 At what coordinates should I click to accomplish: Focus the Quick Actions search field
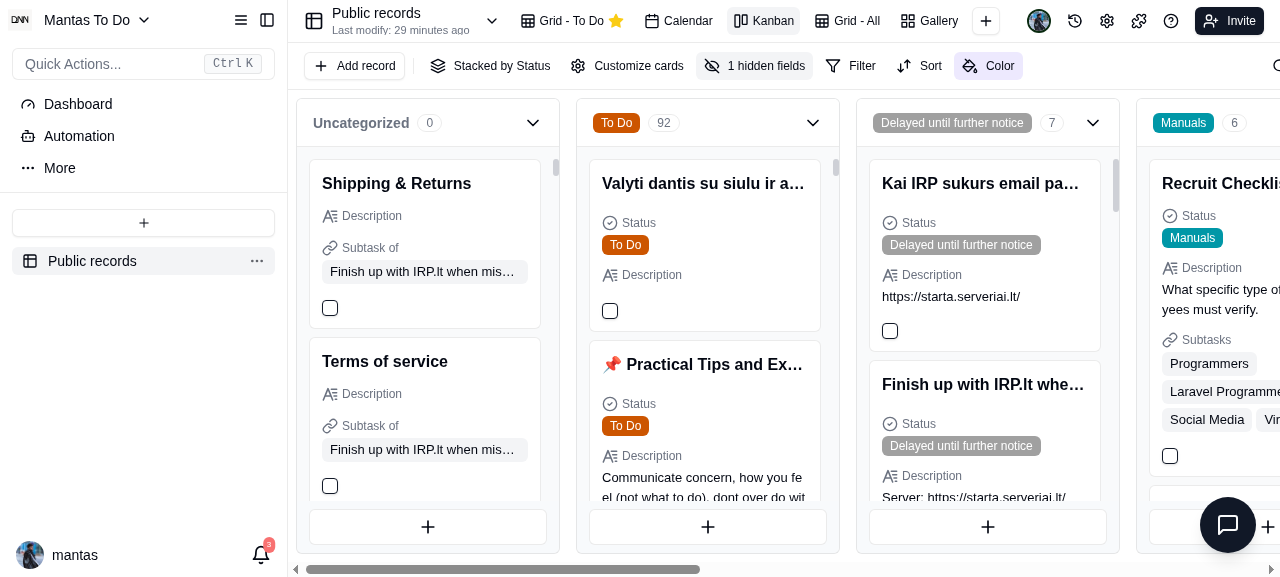point(143,64)
